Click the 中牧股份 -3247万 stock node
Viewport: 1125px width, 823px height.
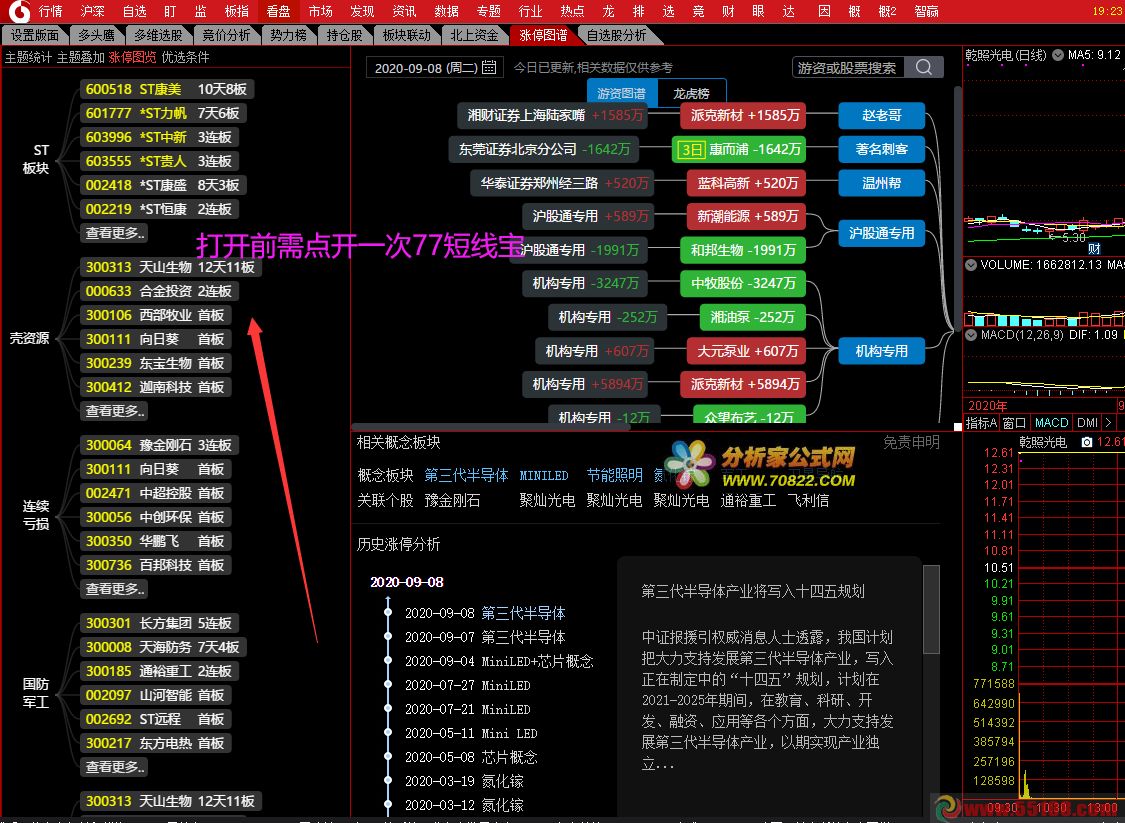pos(743,283)
